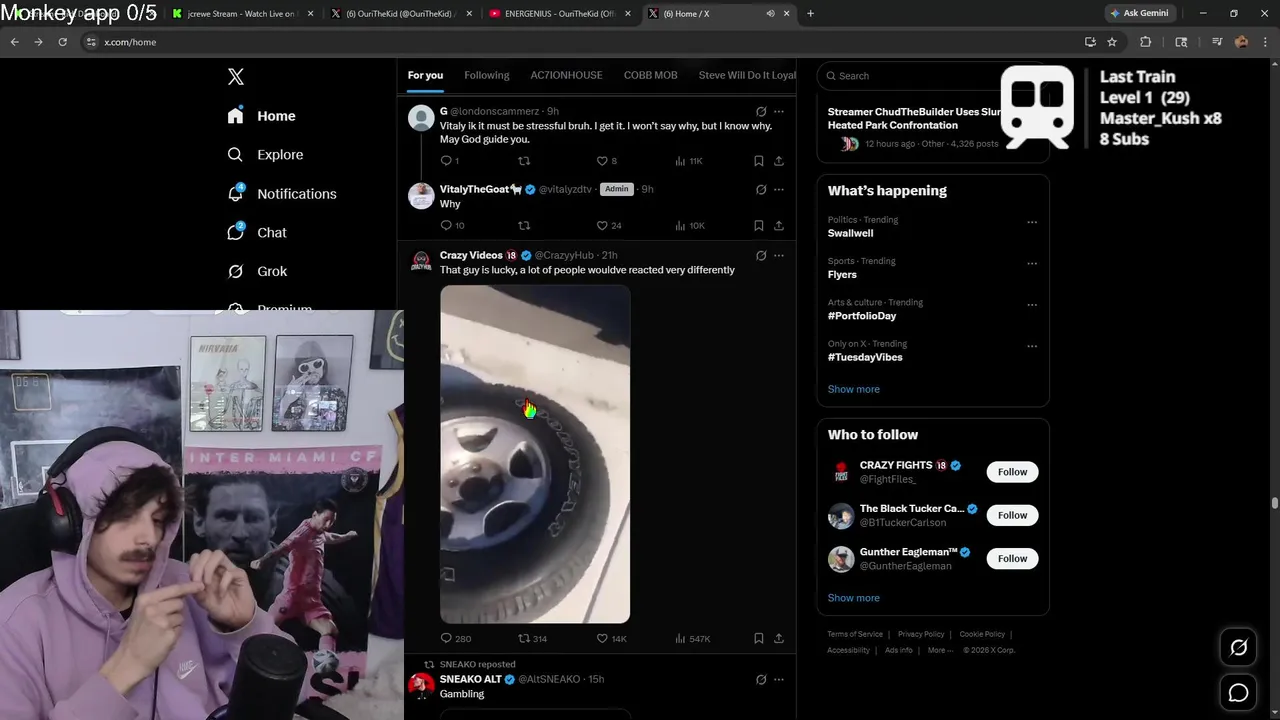Repost the londonscammerz post

pos(523,161)
